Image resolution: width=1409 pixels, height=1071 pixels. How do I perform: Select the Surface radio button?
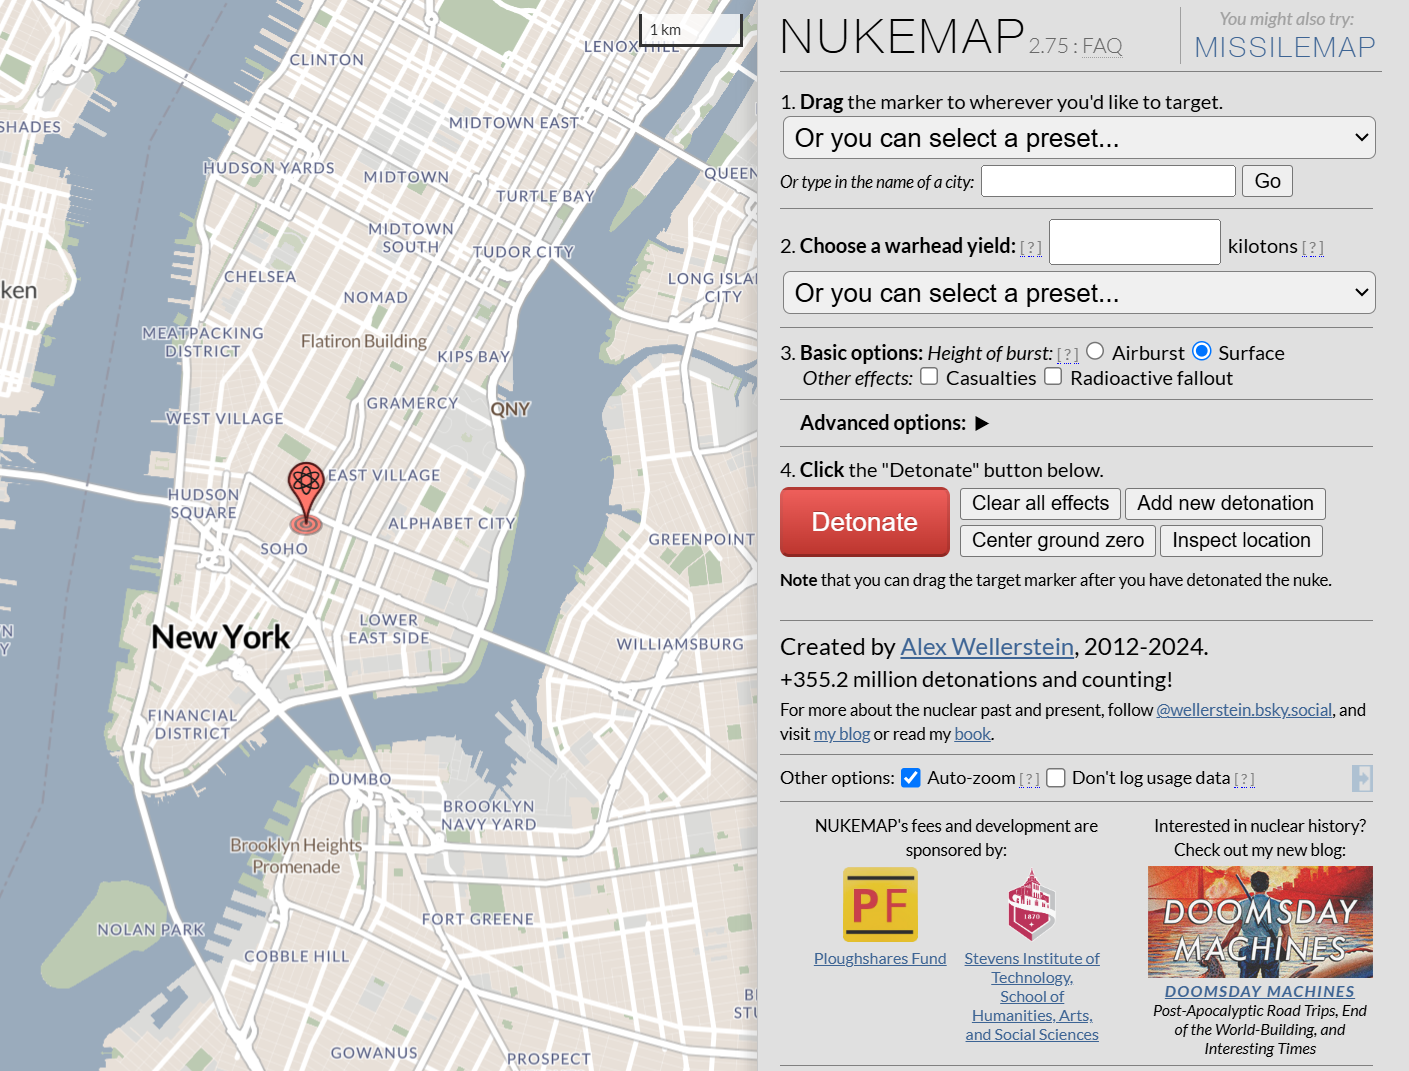click(1202, 351)
